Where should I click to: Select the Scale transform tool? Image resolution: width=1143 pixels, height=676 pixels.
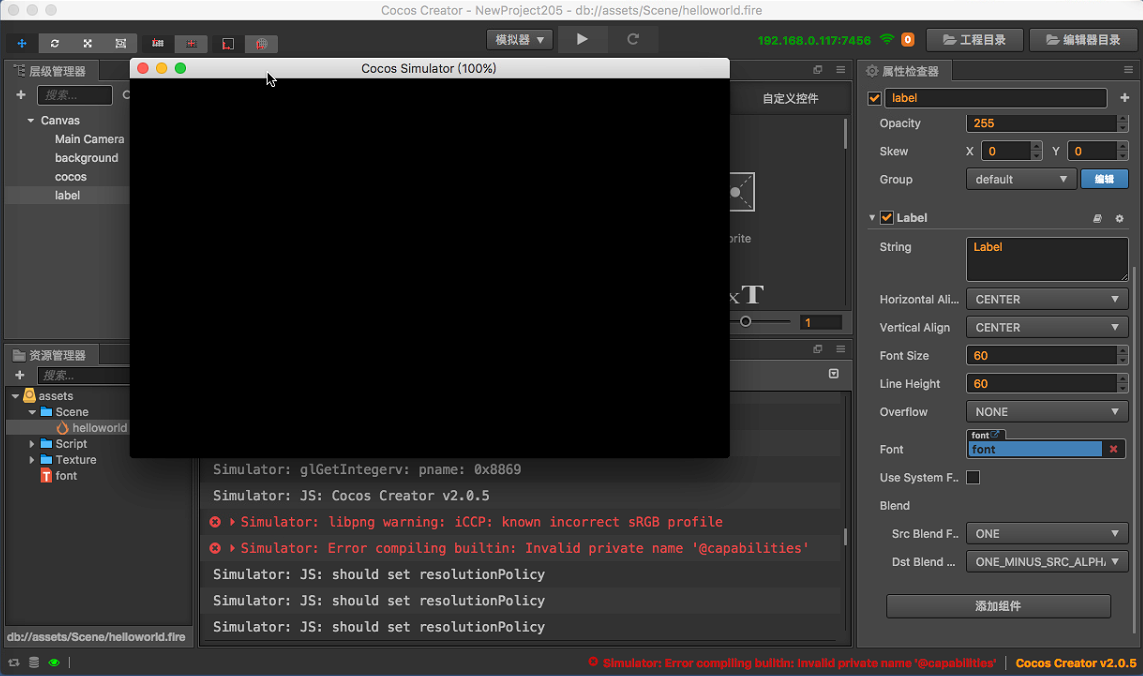[87, 44]
